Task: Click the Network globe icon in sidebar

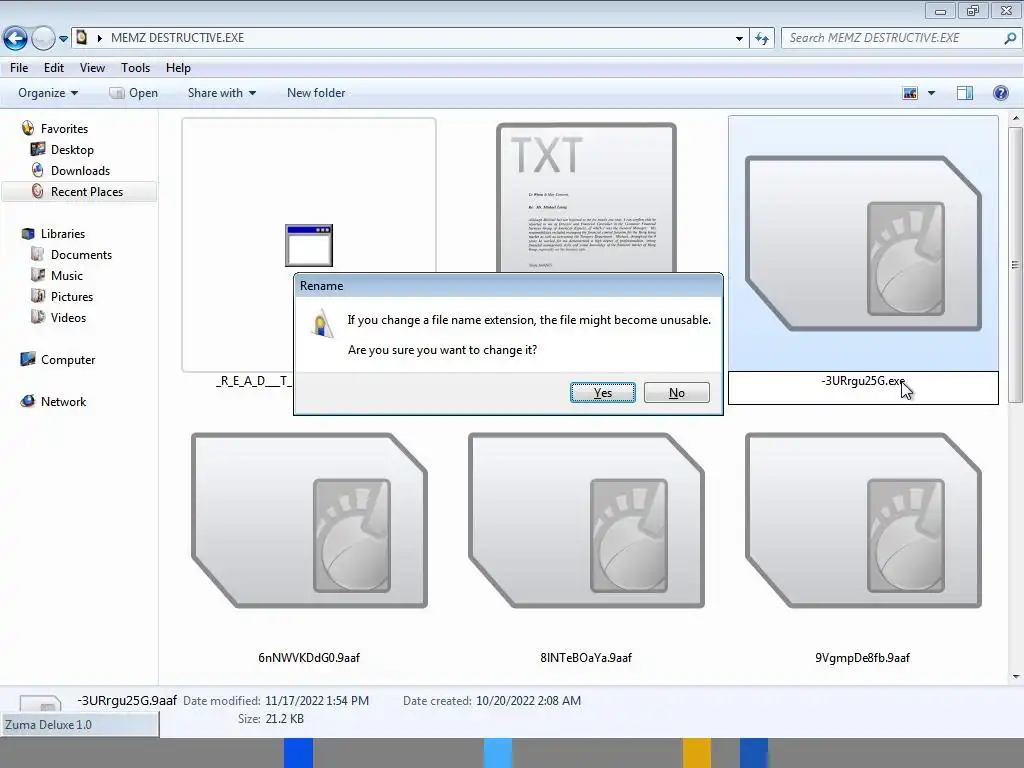Action: click(27, 401)
